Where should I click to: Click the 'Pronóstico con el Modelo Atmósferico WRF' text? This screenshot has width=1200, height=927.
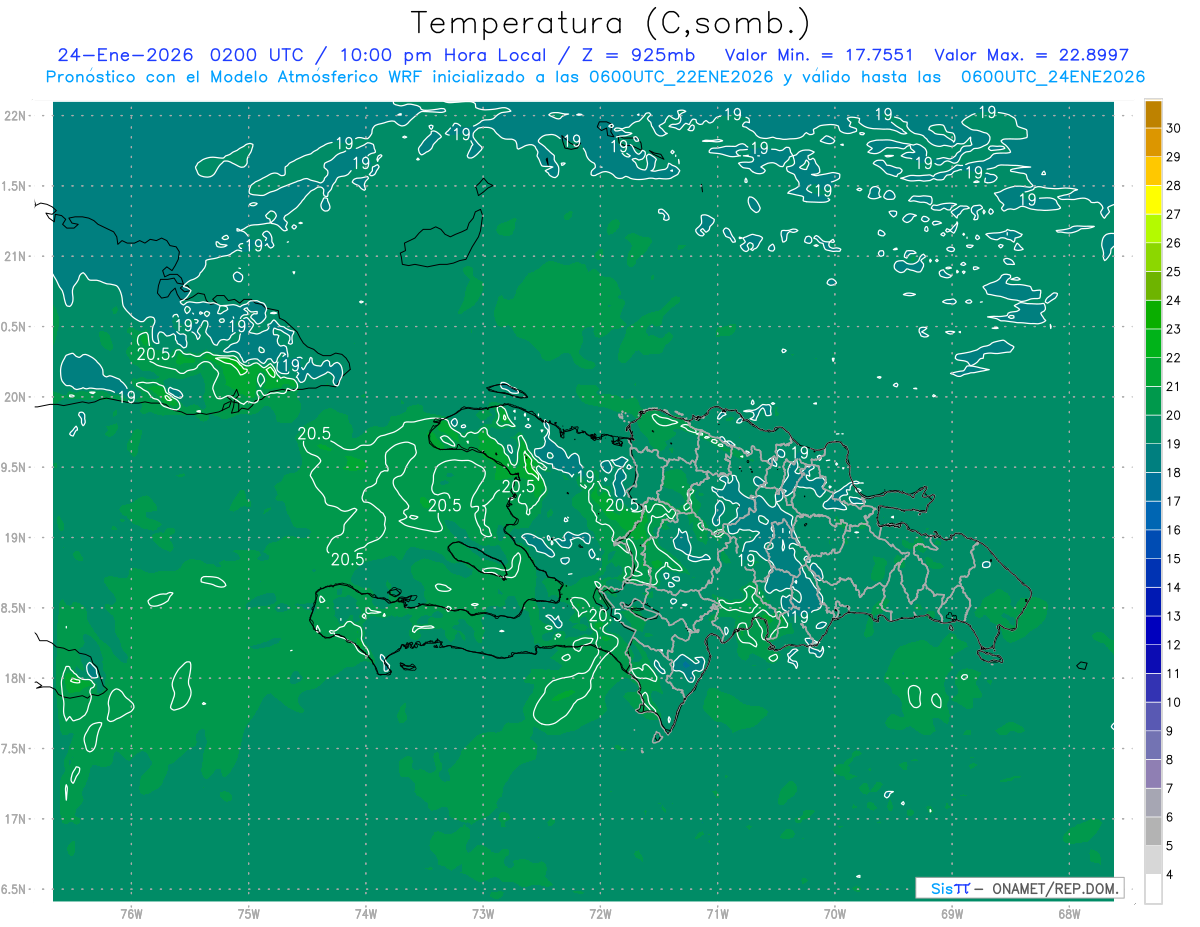234,77
